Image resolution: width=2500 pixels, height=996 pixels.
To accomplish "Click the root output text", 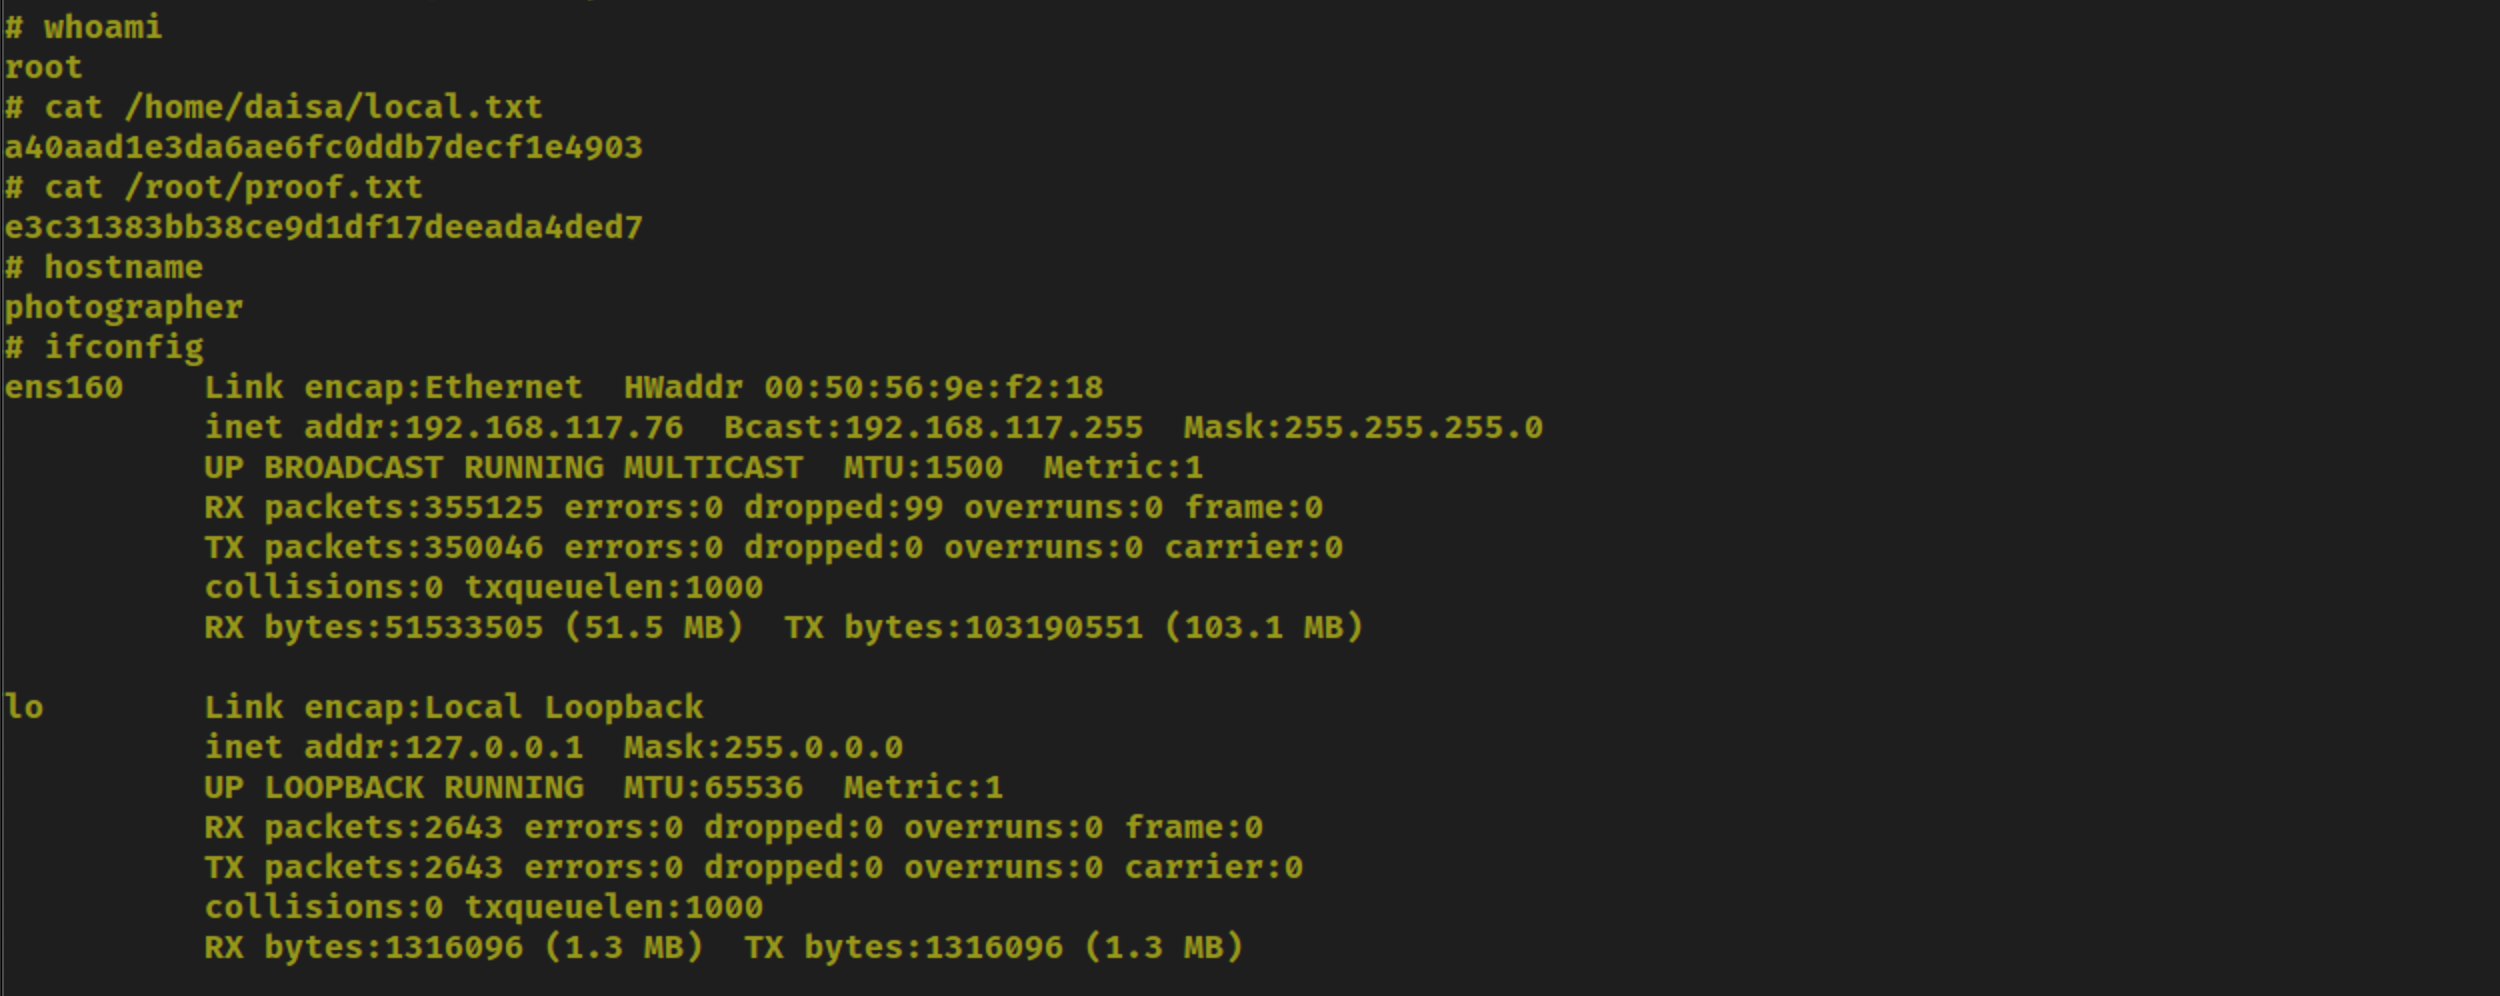I will coord(43,67).
